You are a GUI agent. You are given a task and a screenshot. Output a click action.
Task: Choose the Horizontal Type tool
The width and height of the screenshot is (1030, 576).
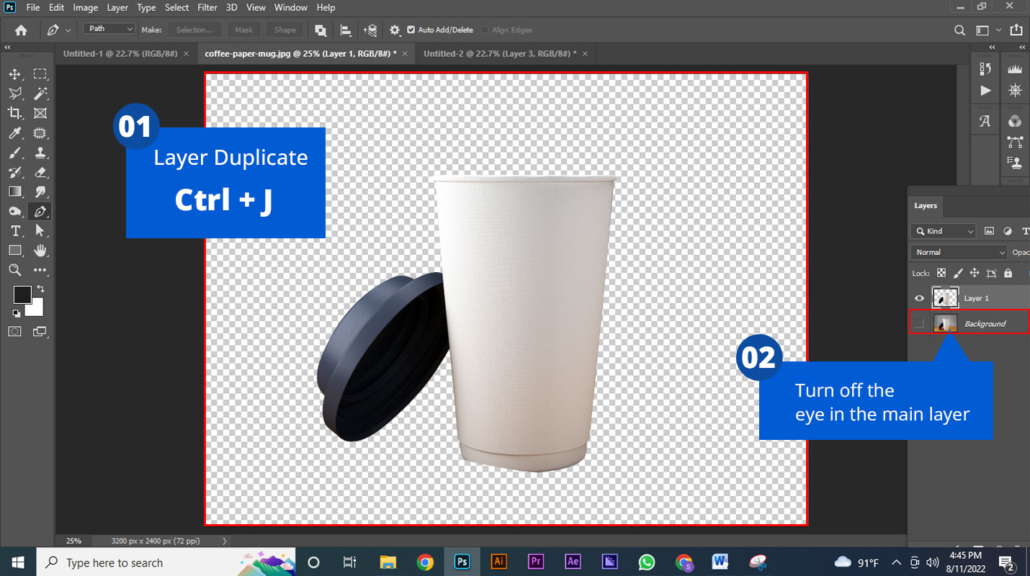[x=15, y=231]
